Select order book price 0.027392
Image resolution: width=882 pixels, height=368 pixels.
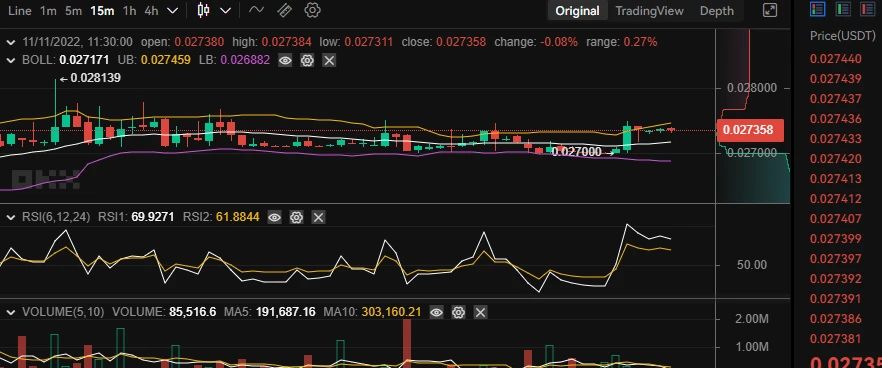click(835, 279)
